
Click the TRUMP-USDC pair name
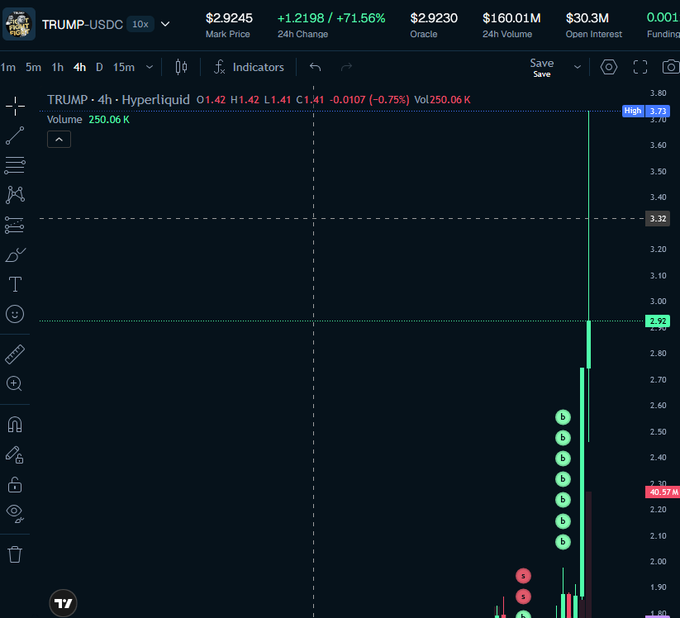coord(82,25)
